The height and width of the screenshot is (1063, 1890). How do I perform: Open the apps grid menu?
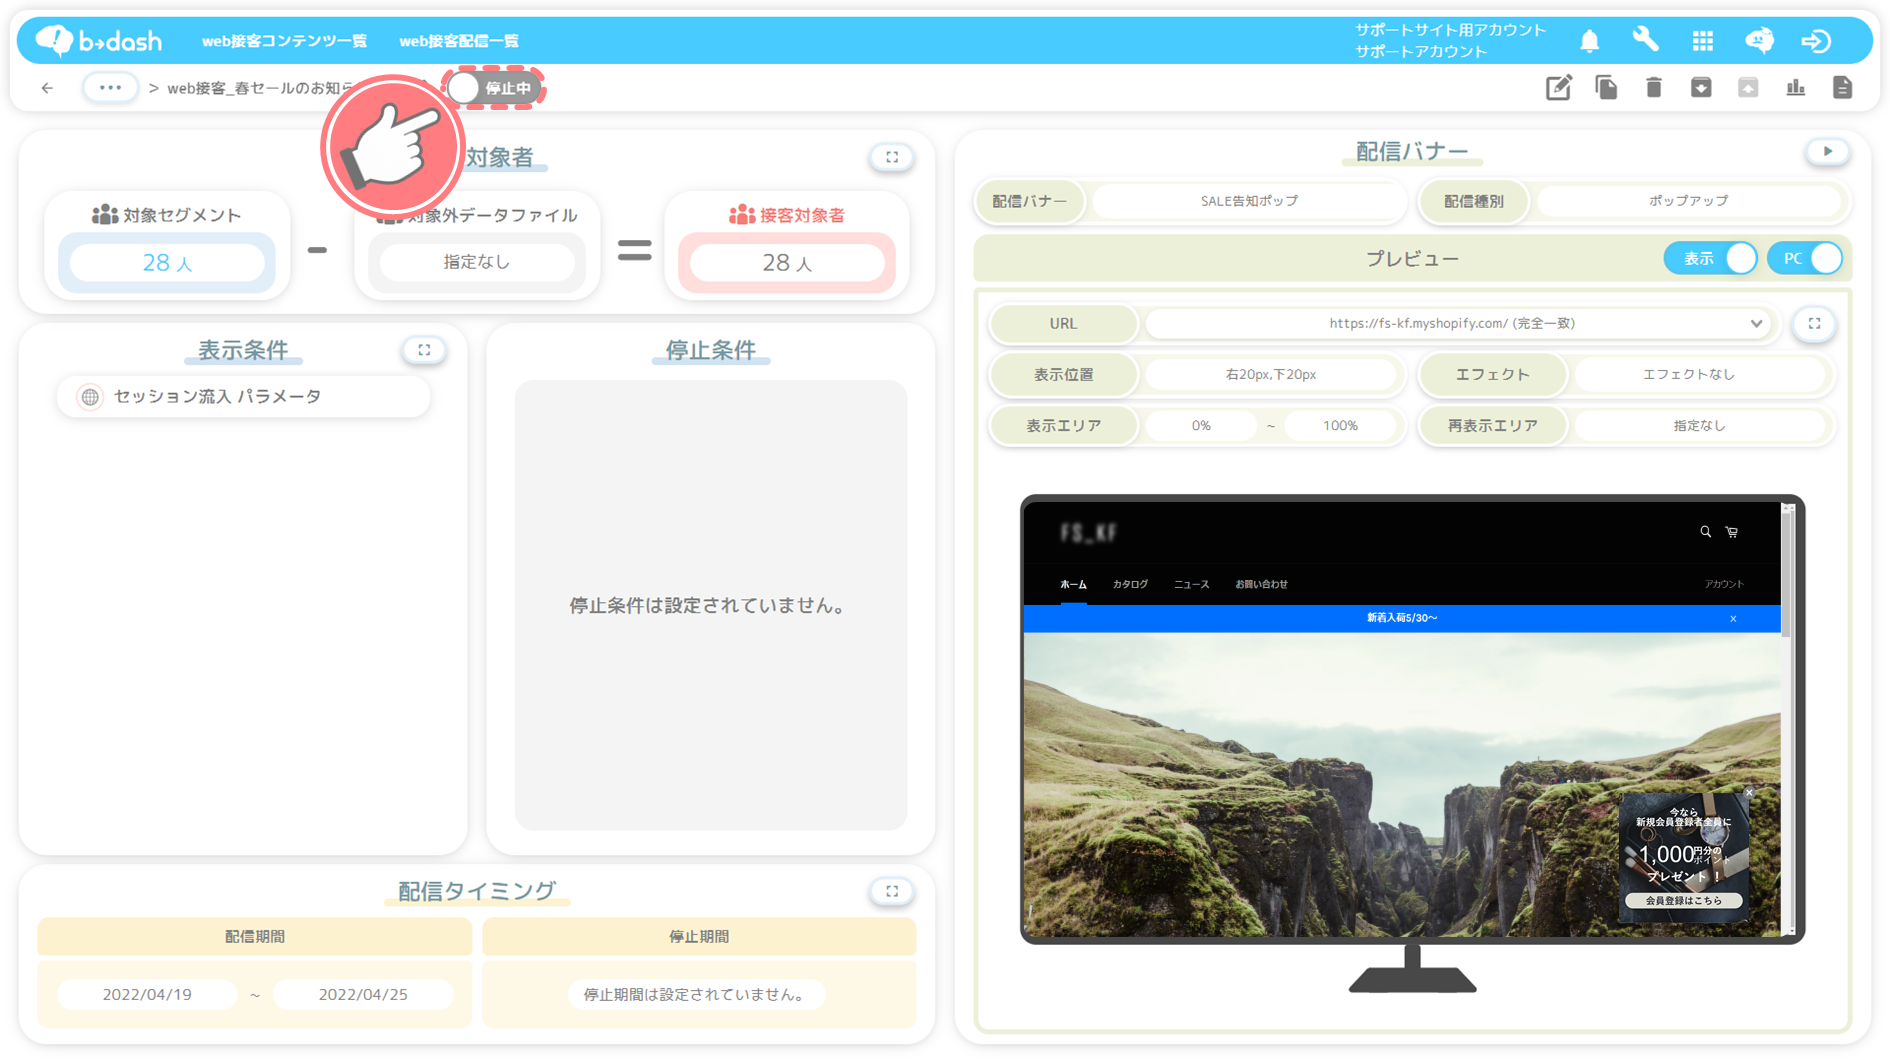point(1702,41)
